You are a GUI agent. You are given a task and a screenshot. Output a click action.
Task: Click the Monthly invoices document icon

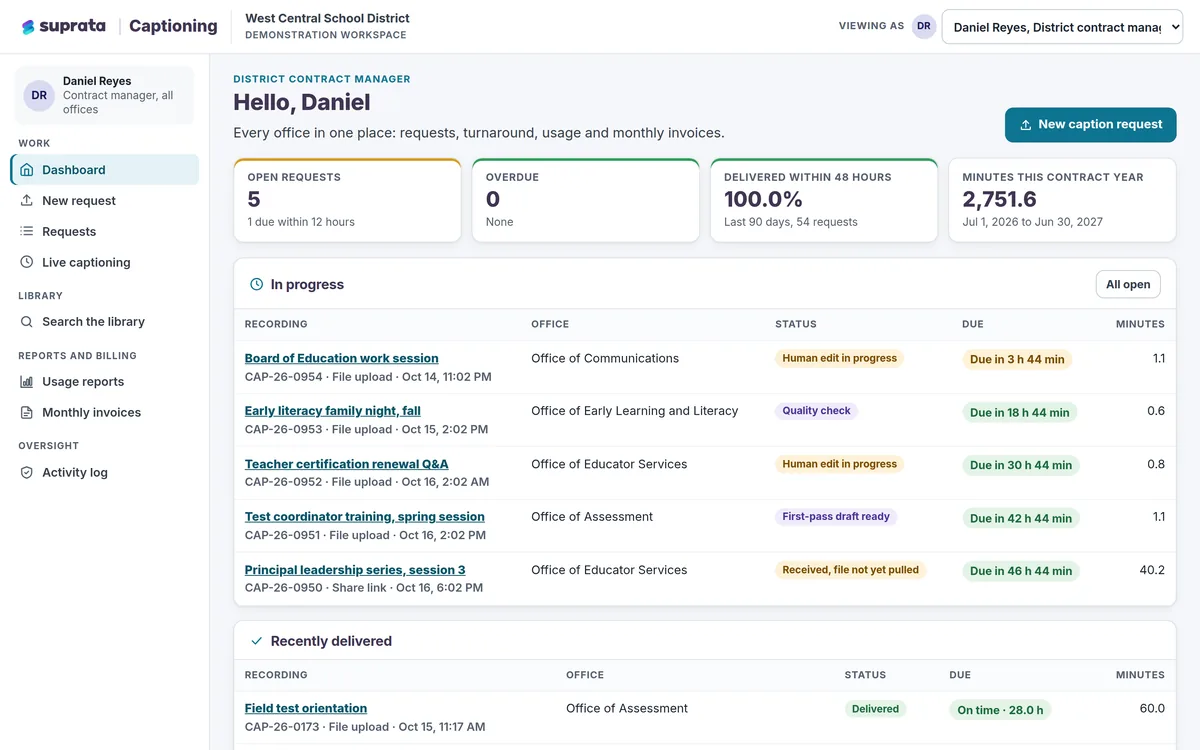(x=27, y=413)
